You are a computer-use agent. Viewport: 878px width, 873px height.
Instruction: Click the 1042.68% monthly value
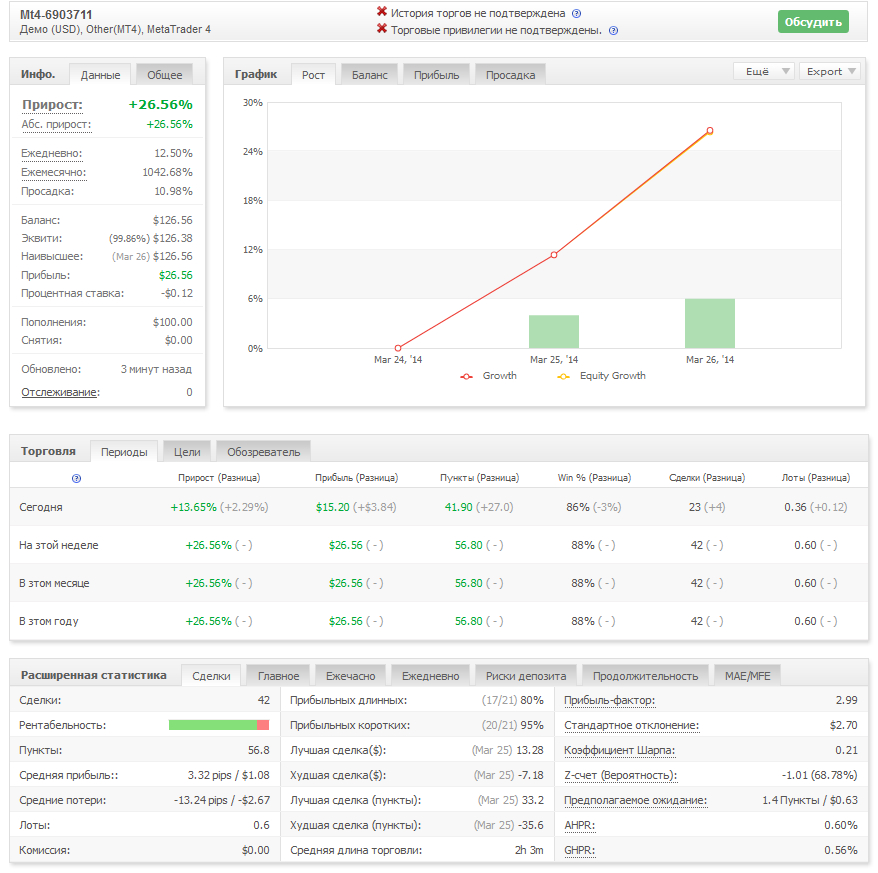tap(167, 172)
